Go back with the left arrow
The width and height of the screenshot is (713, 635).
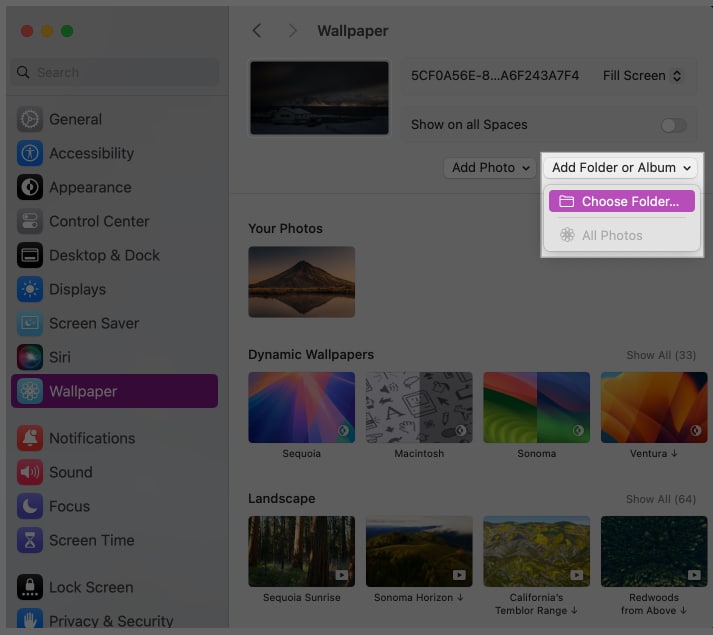257,31
